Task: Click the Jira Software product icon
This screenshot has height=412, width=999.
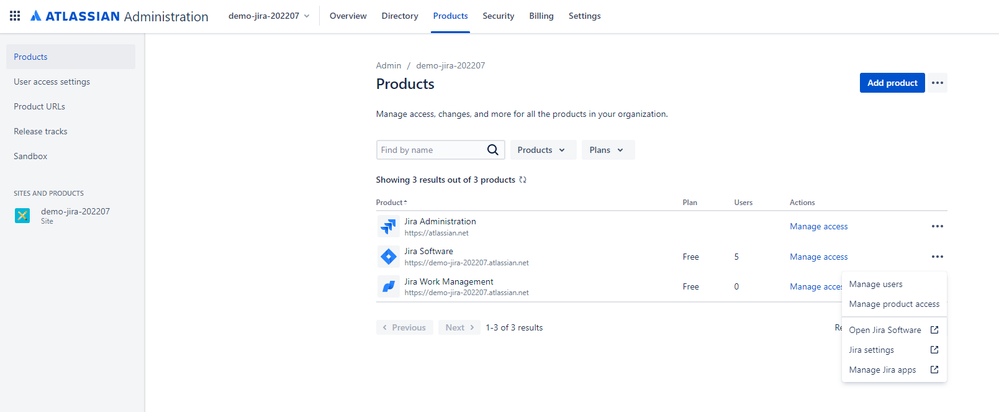Action: (x=388, y=257)
